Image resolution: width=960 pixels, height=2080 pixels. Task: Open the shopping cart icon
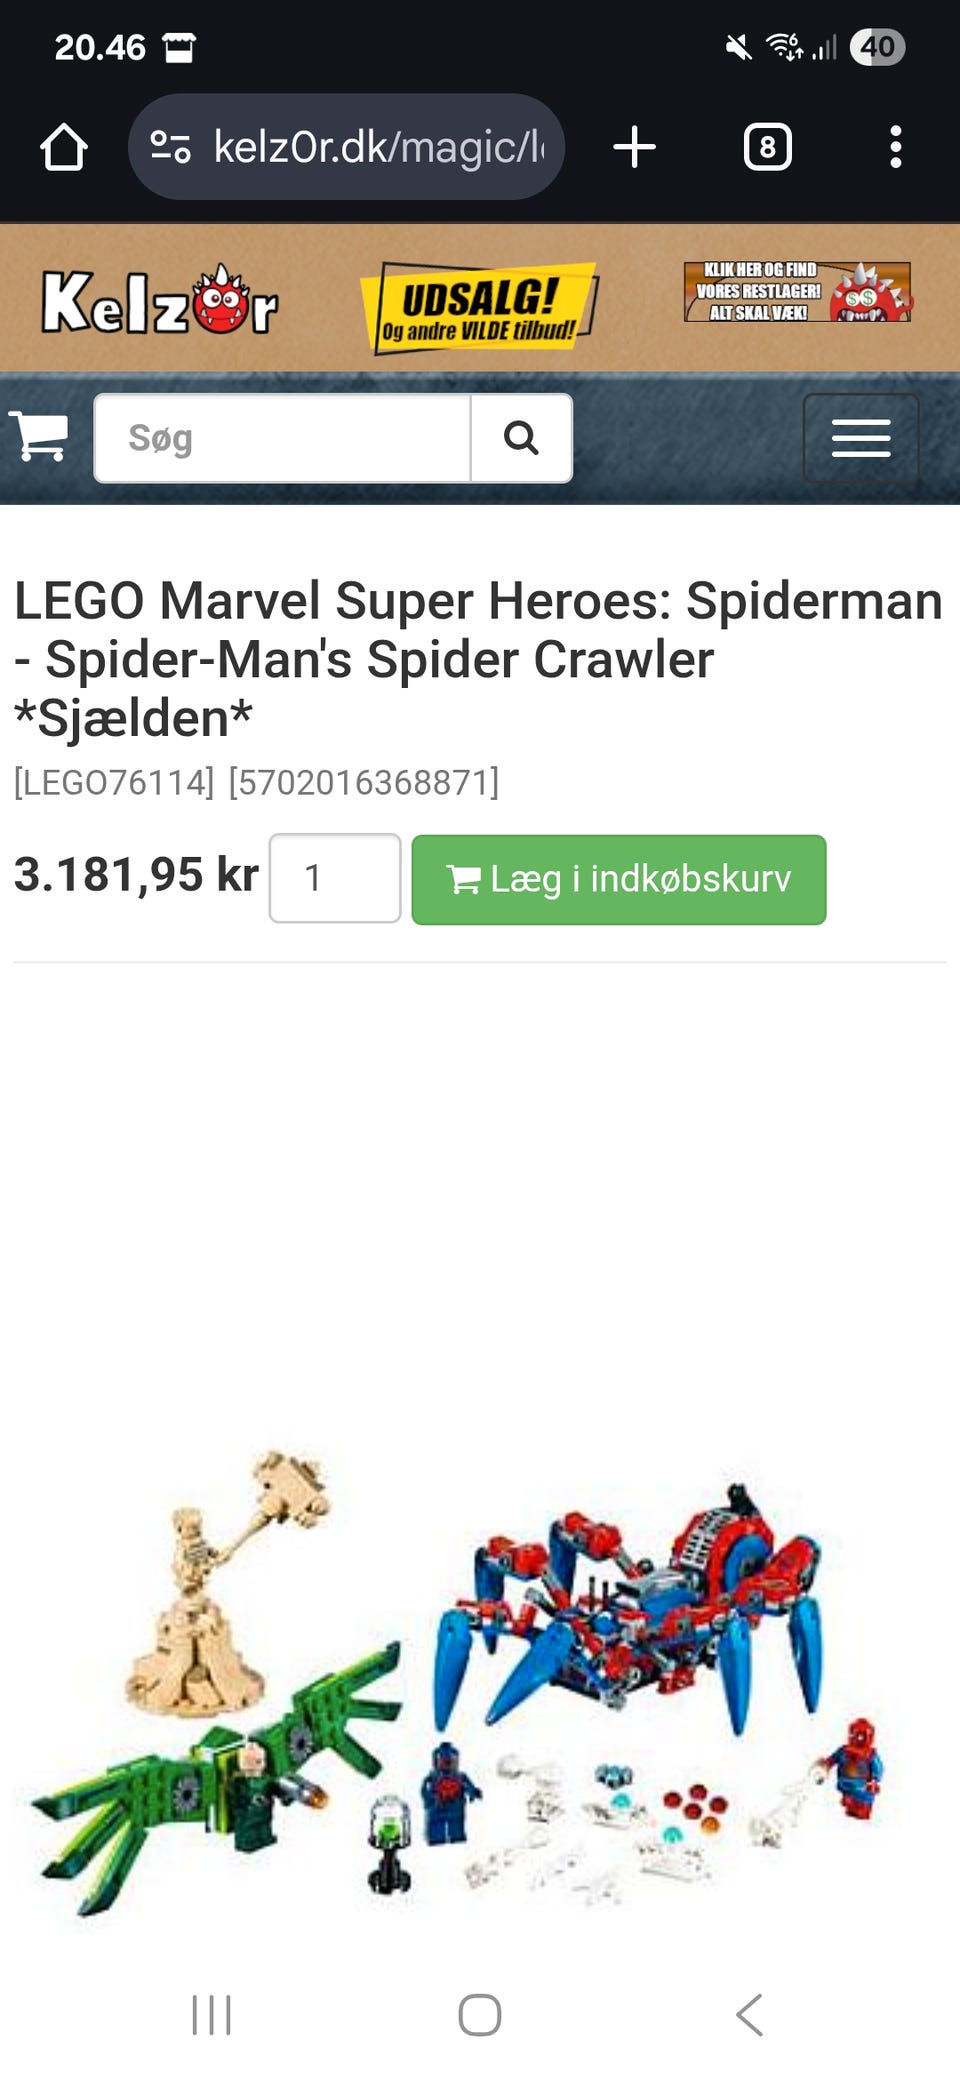coord(40,436)
